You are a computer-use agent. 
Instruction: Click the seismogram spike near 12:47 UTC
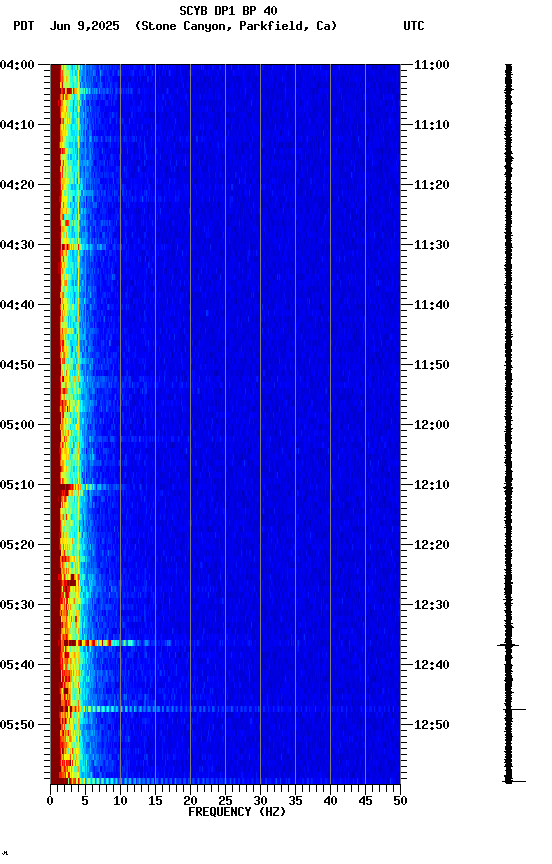(x=515, y=710)
